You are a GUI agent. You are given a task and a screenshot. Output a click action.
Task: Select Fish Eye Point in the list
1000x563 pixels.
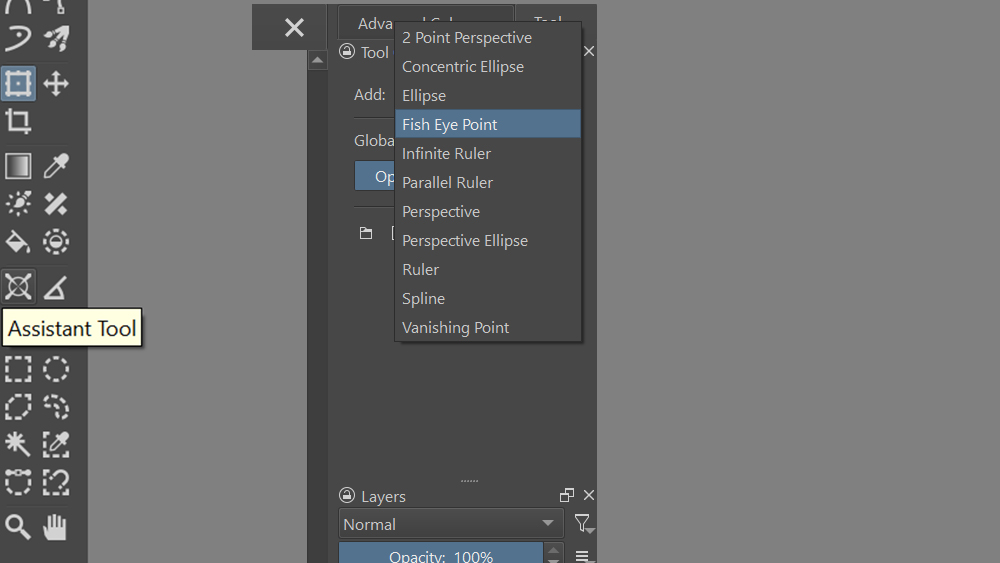(488, 124)
